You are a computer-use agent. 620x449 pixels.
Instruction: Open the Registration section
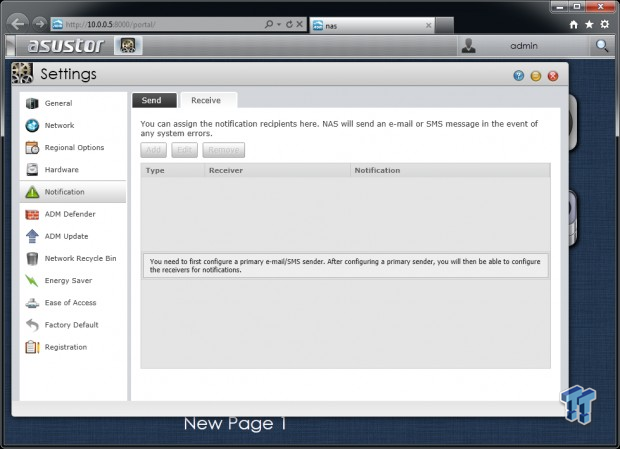(x=73, y=347)
